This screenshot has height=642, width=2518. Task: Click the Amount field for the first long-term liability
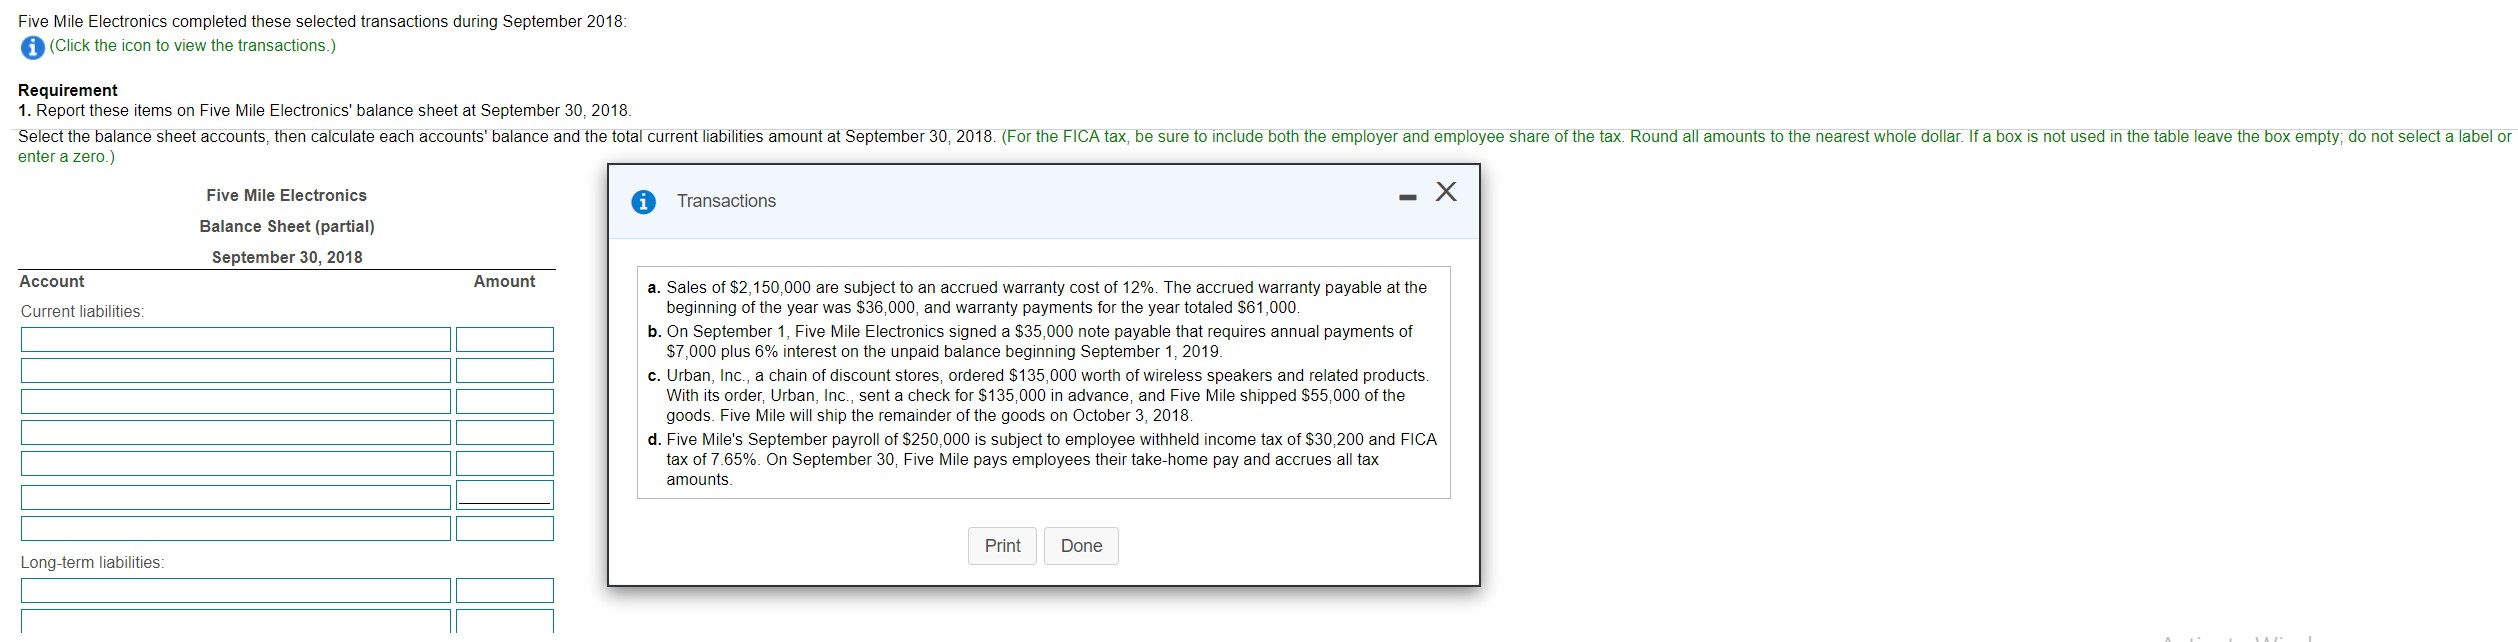click(x=505, y=591)
